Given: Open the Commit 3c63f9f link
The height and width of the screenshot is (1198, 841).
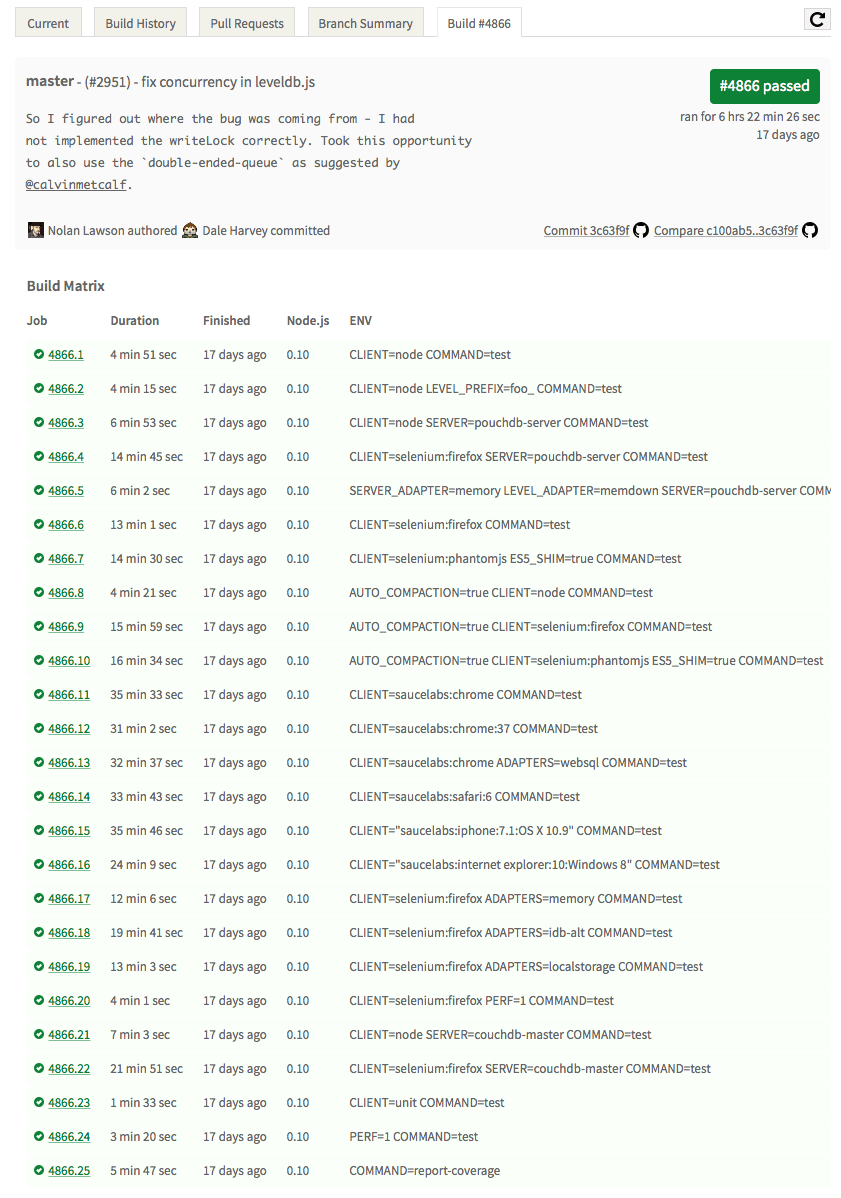Looking at the screenshot, I should [x=586, y=231].
